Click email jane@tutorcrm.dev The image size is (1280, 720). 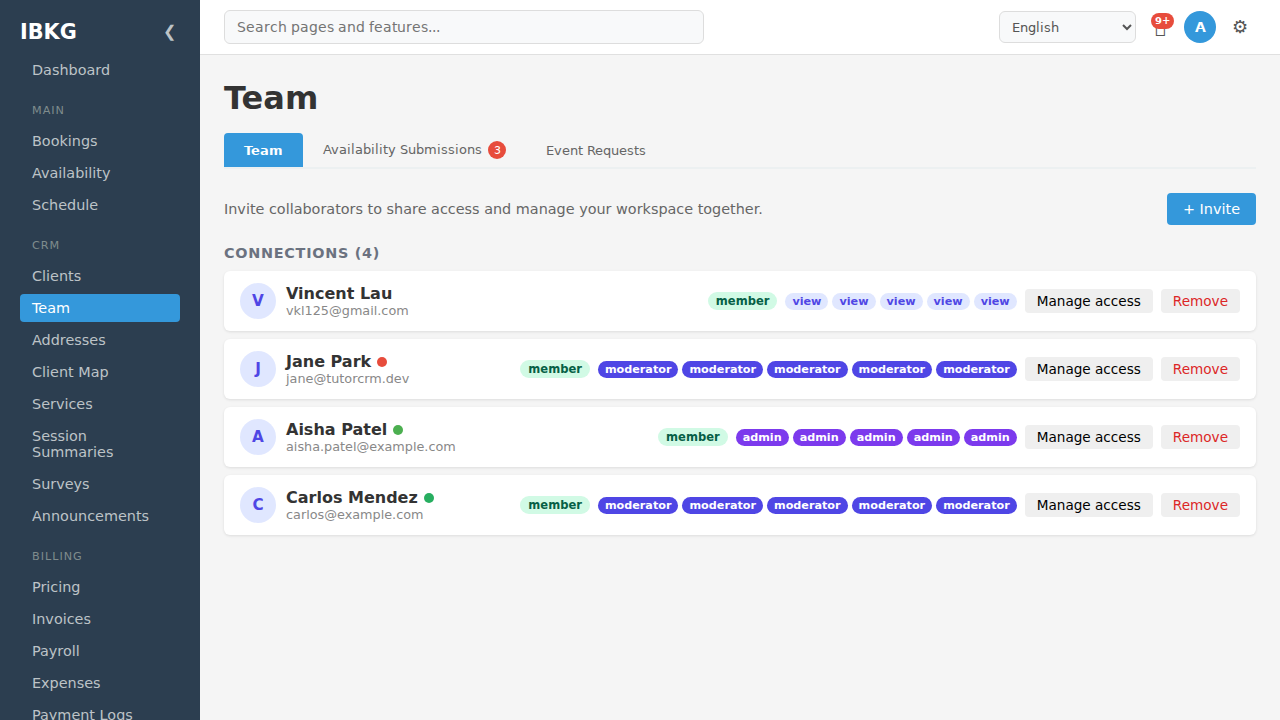point(347,379)
